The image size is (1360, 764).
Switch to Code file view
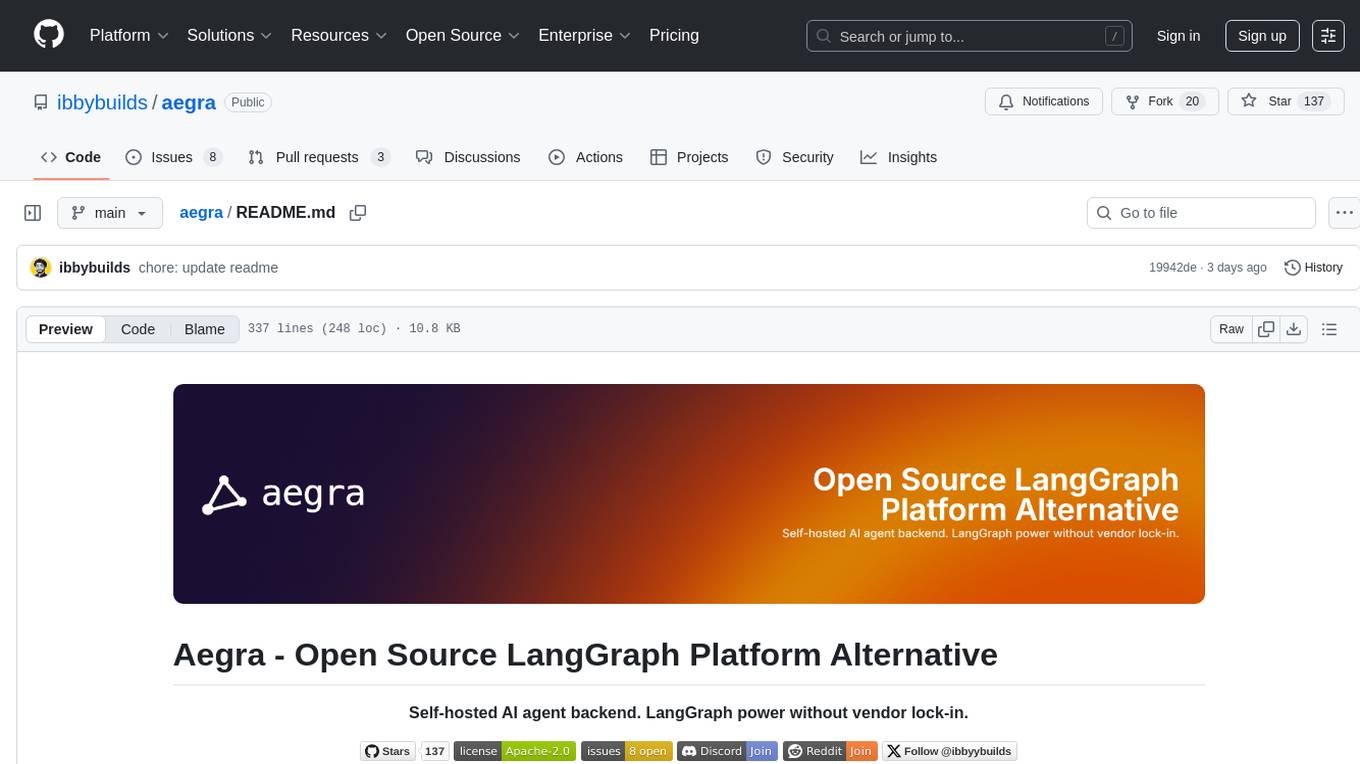(x=137, y=329)
